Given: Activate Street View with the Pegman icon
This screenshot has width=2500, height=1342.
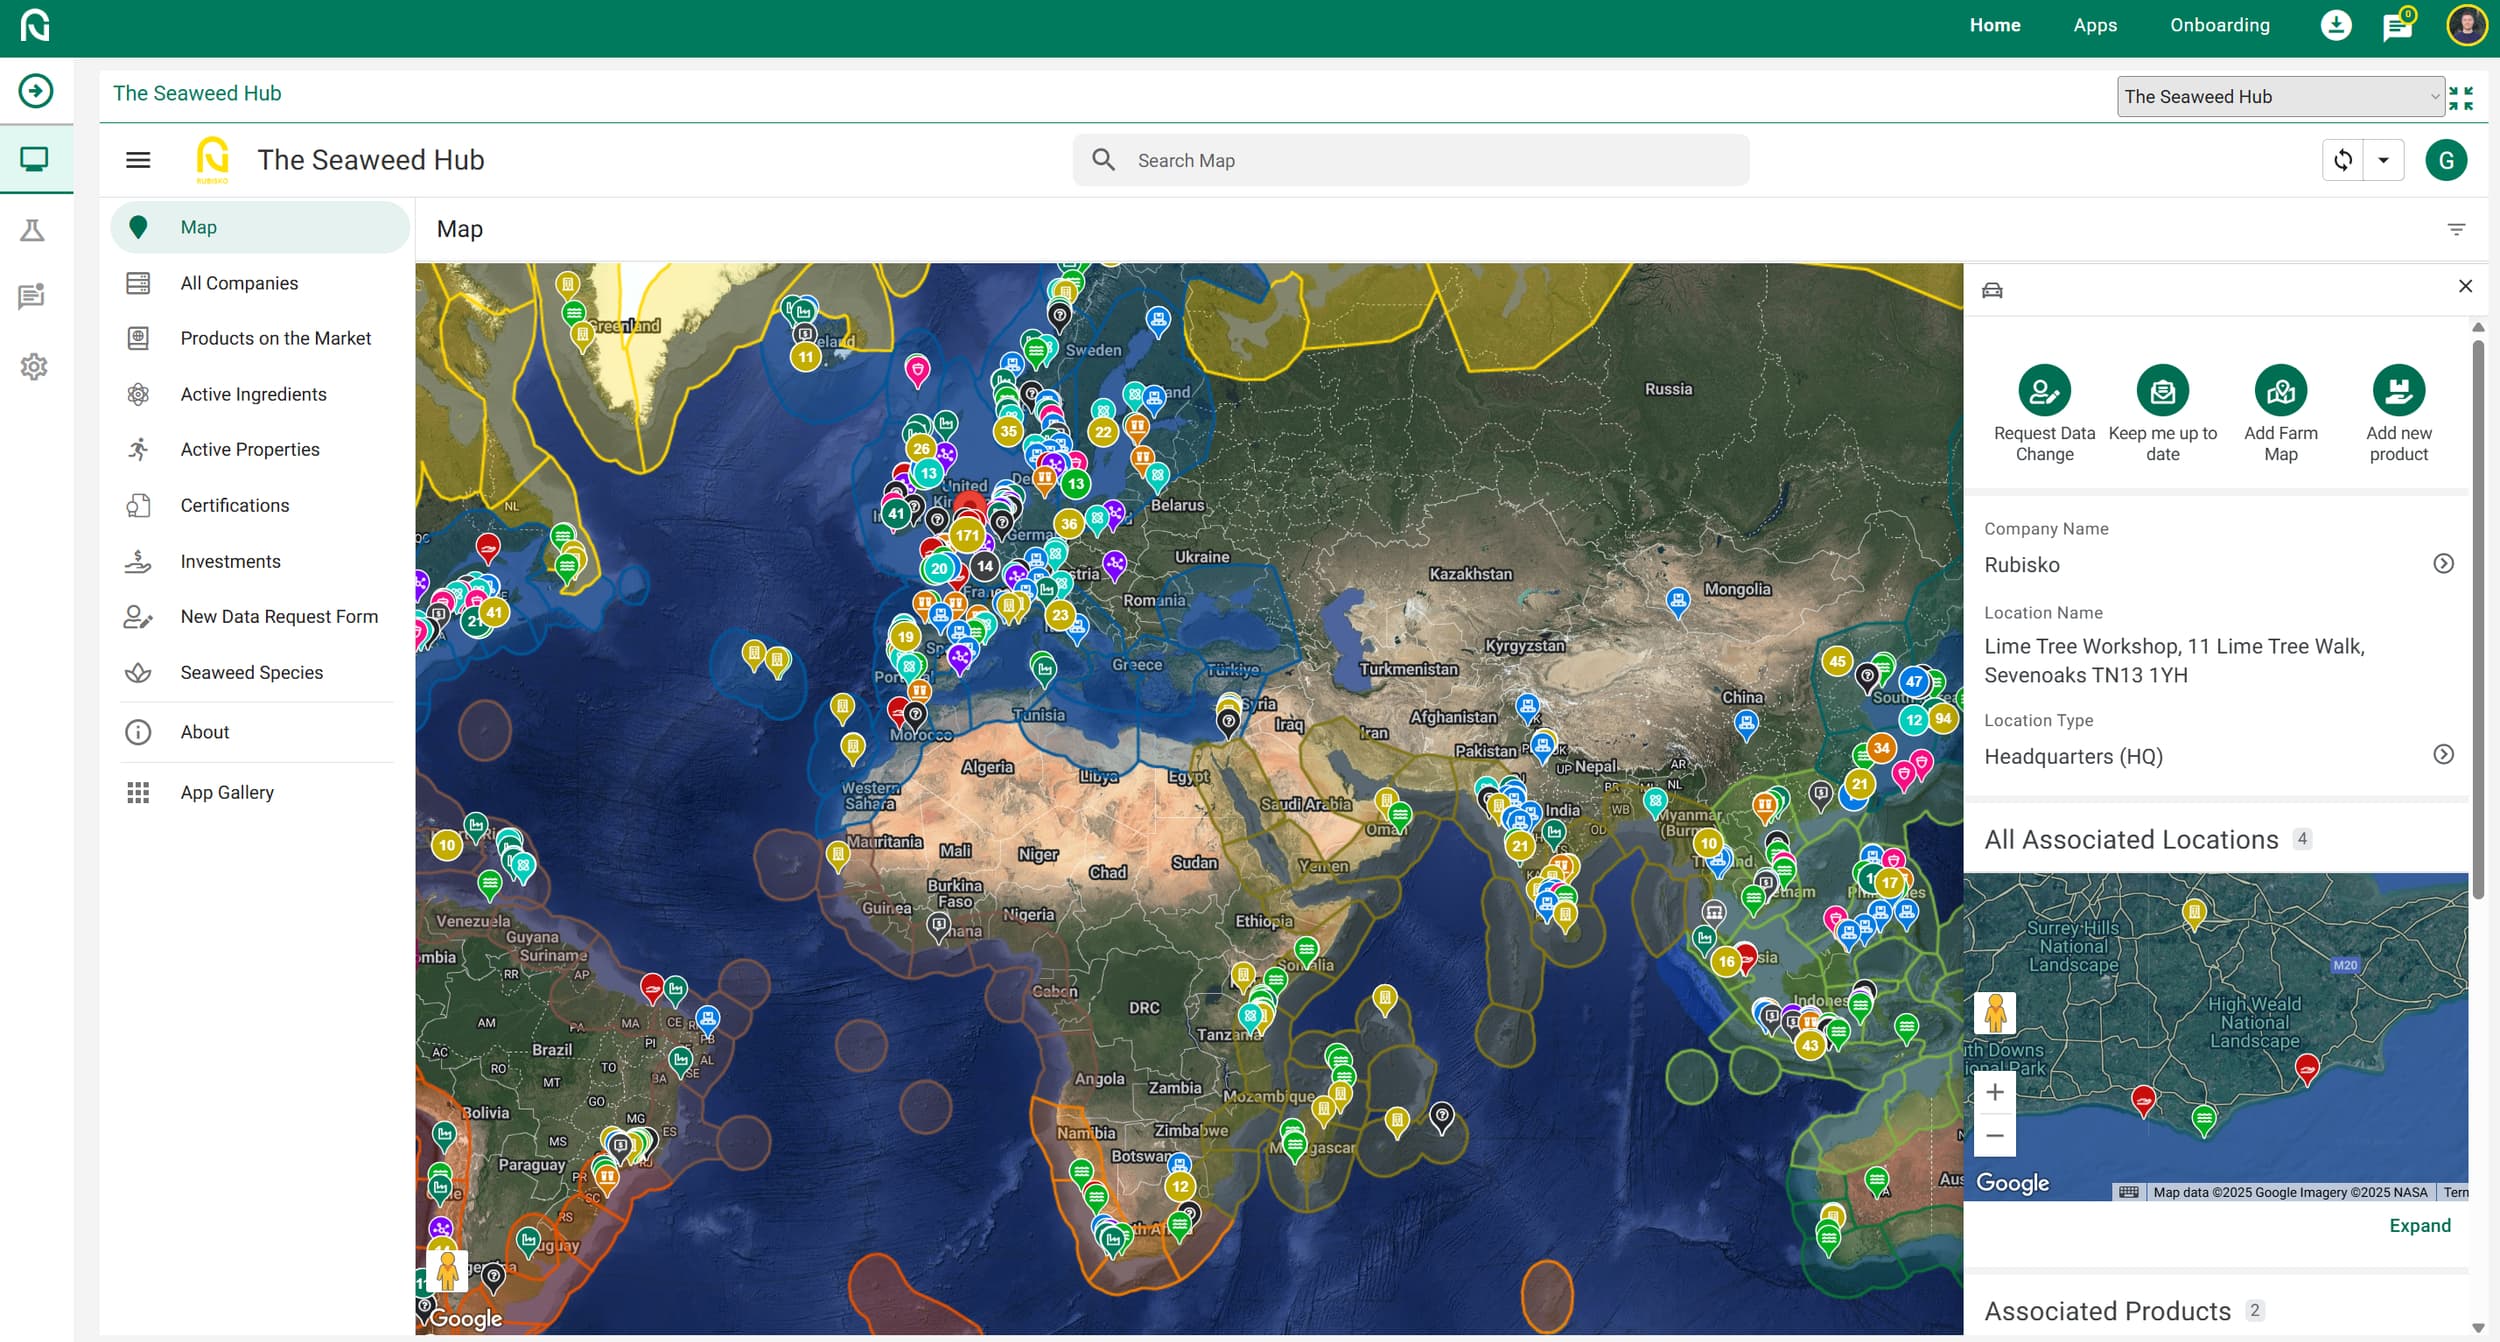Looking at the screenshot, I should pos(1996,1013).
